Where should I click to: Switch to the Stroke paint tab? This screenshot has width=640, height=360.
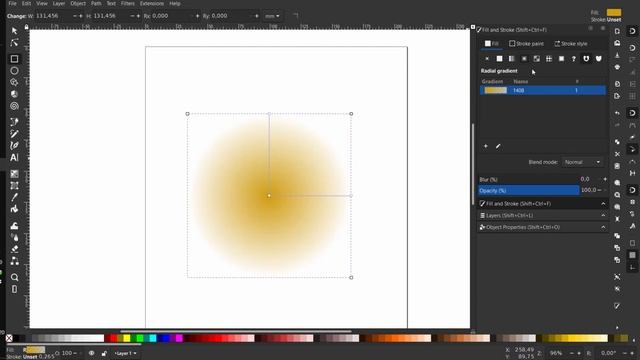527,44
